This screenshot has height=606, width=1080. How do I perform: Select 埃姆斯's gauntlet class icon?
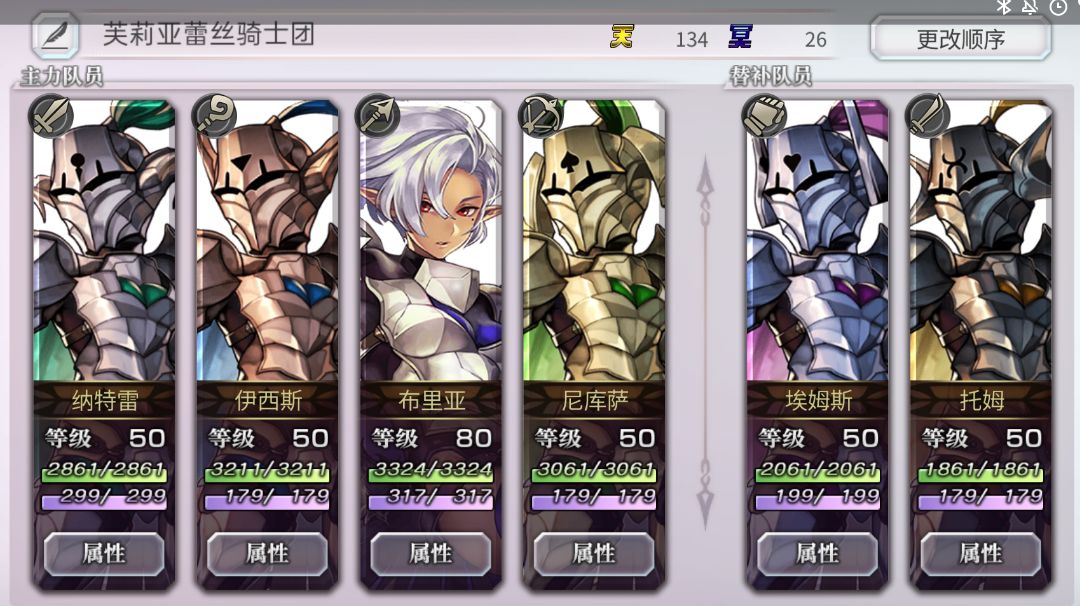tap(764, 115)
